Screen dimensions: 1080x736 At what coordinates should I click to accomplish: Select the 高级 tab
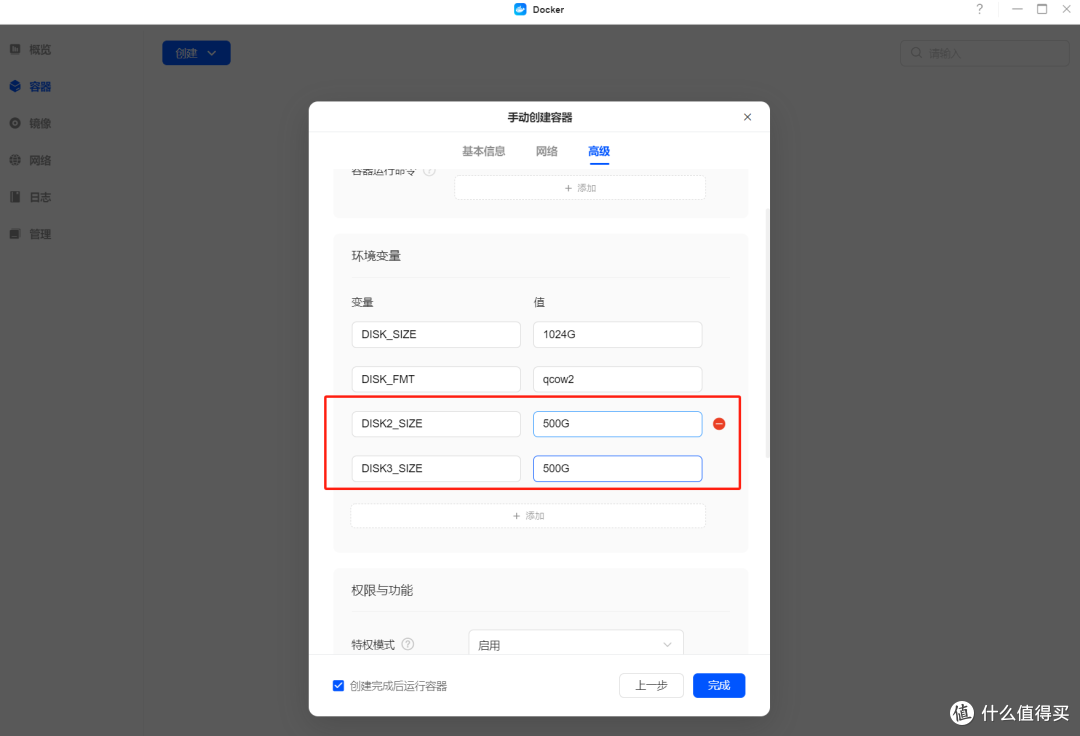599,151
